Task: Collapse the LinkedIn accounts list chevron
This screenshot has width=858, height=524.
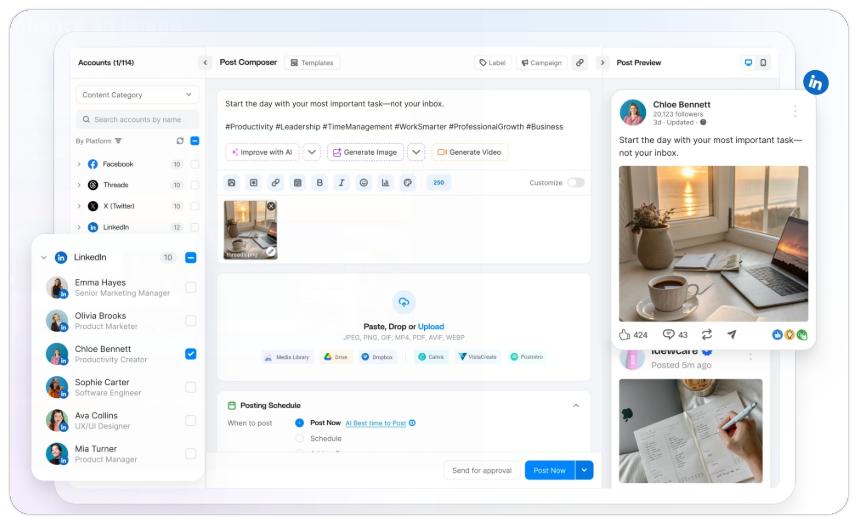Action: pos(44,258)
